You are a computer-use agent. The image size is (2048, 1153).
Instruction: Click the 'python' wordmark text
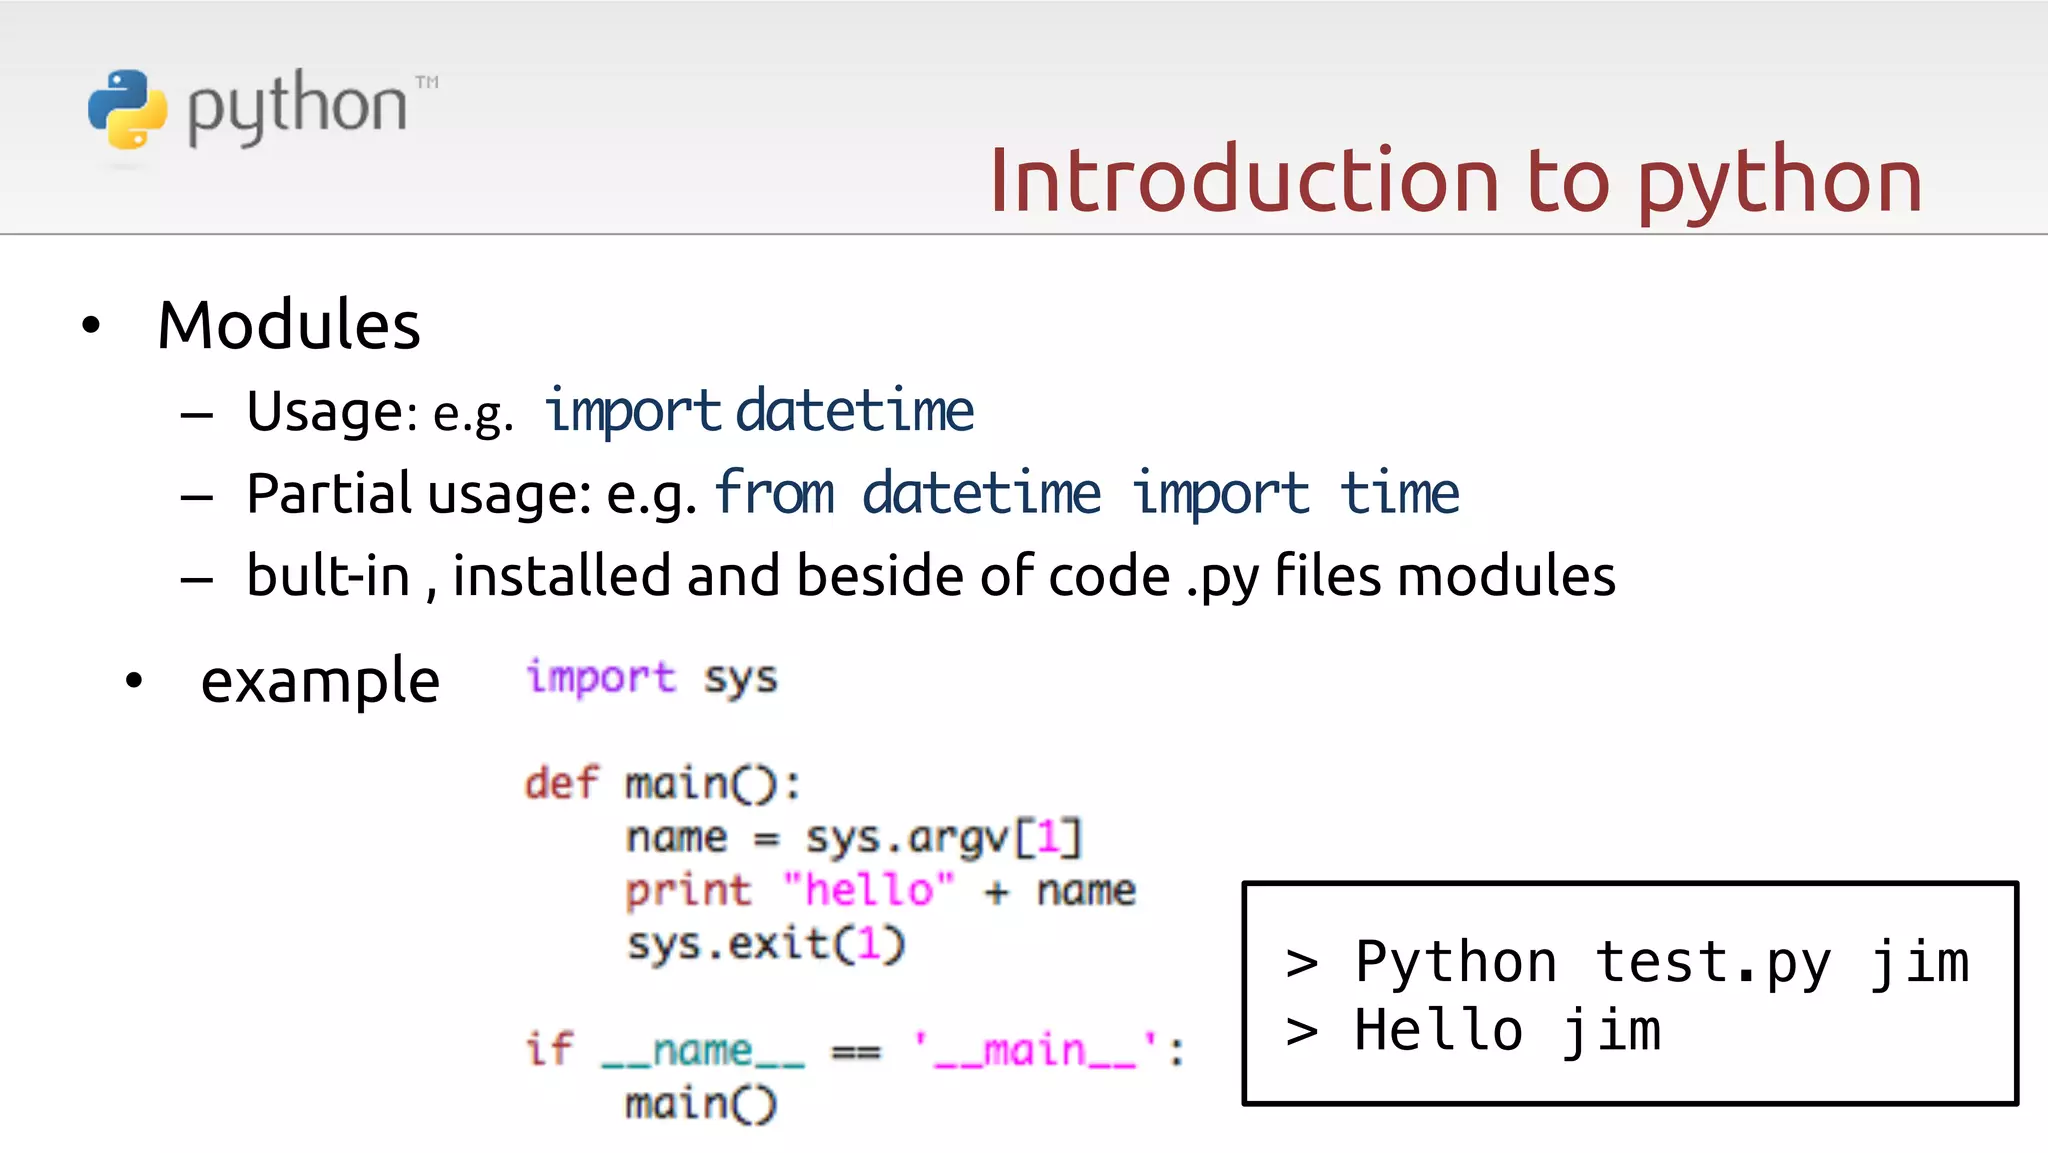point(297,108)
